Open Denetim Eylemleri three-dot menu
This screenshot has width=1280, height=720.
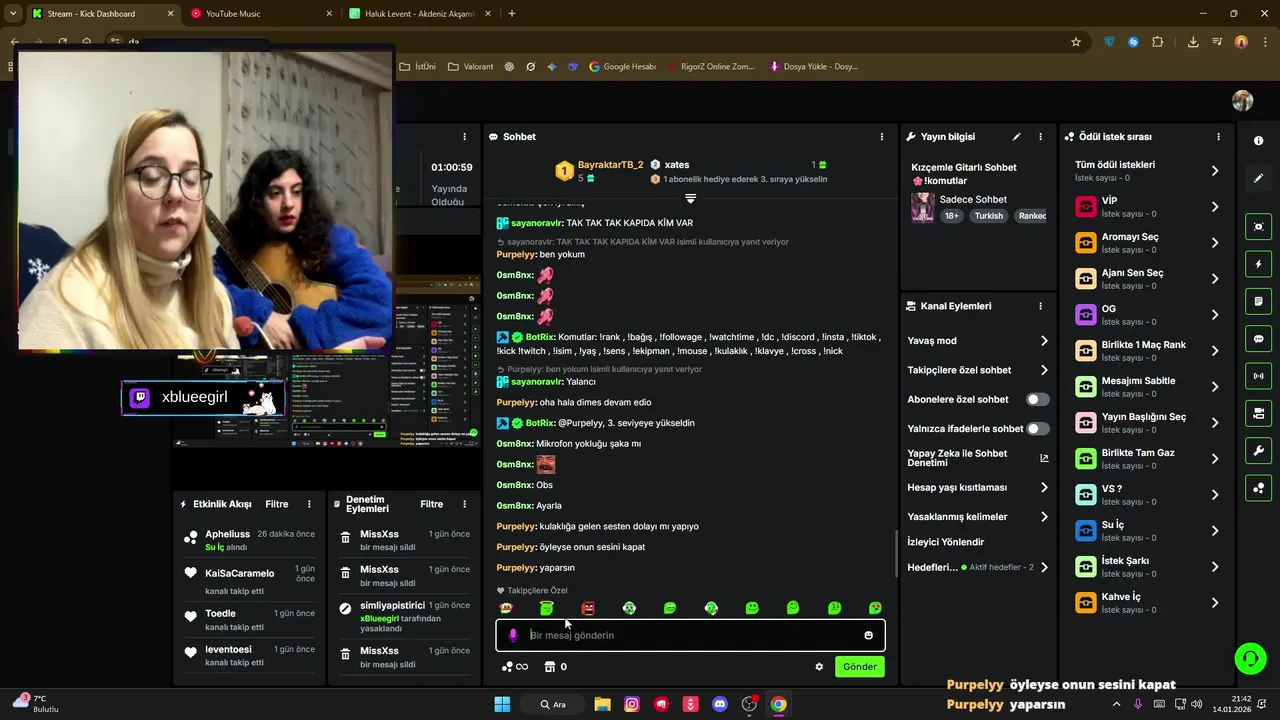point(464,504)
